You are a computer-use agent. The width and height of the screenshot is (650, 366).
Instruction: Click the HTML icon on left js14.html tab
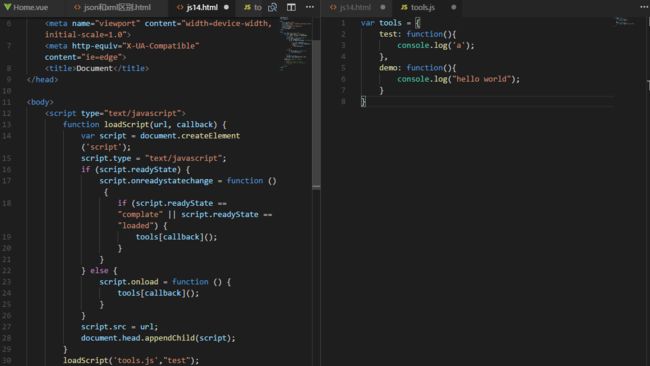click(x=180, y=7)
